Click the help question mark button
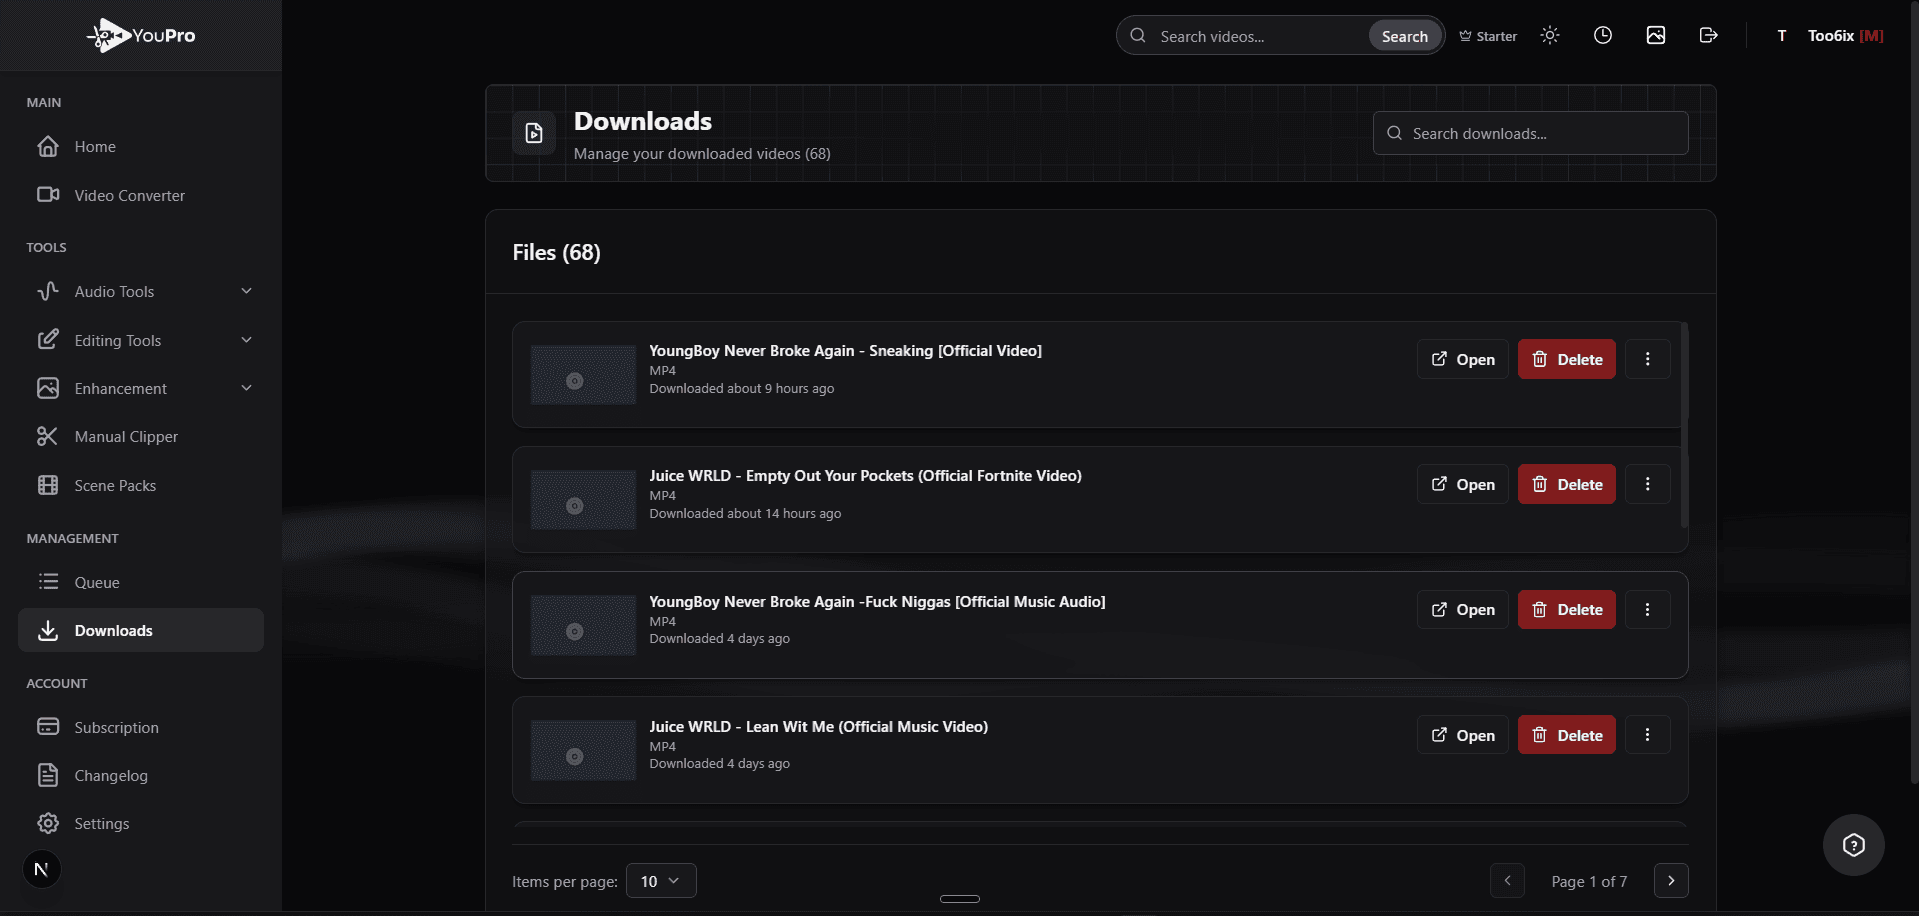1919x916 pixels. (x=1854, y=845)
